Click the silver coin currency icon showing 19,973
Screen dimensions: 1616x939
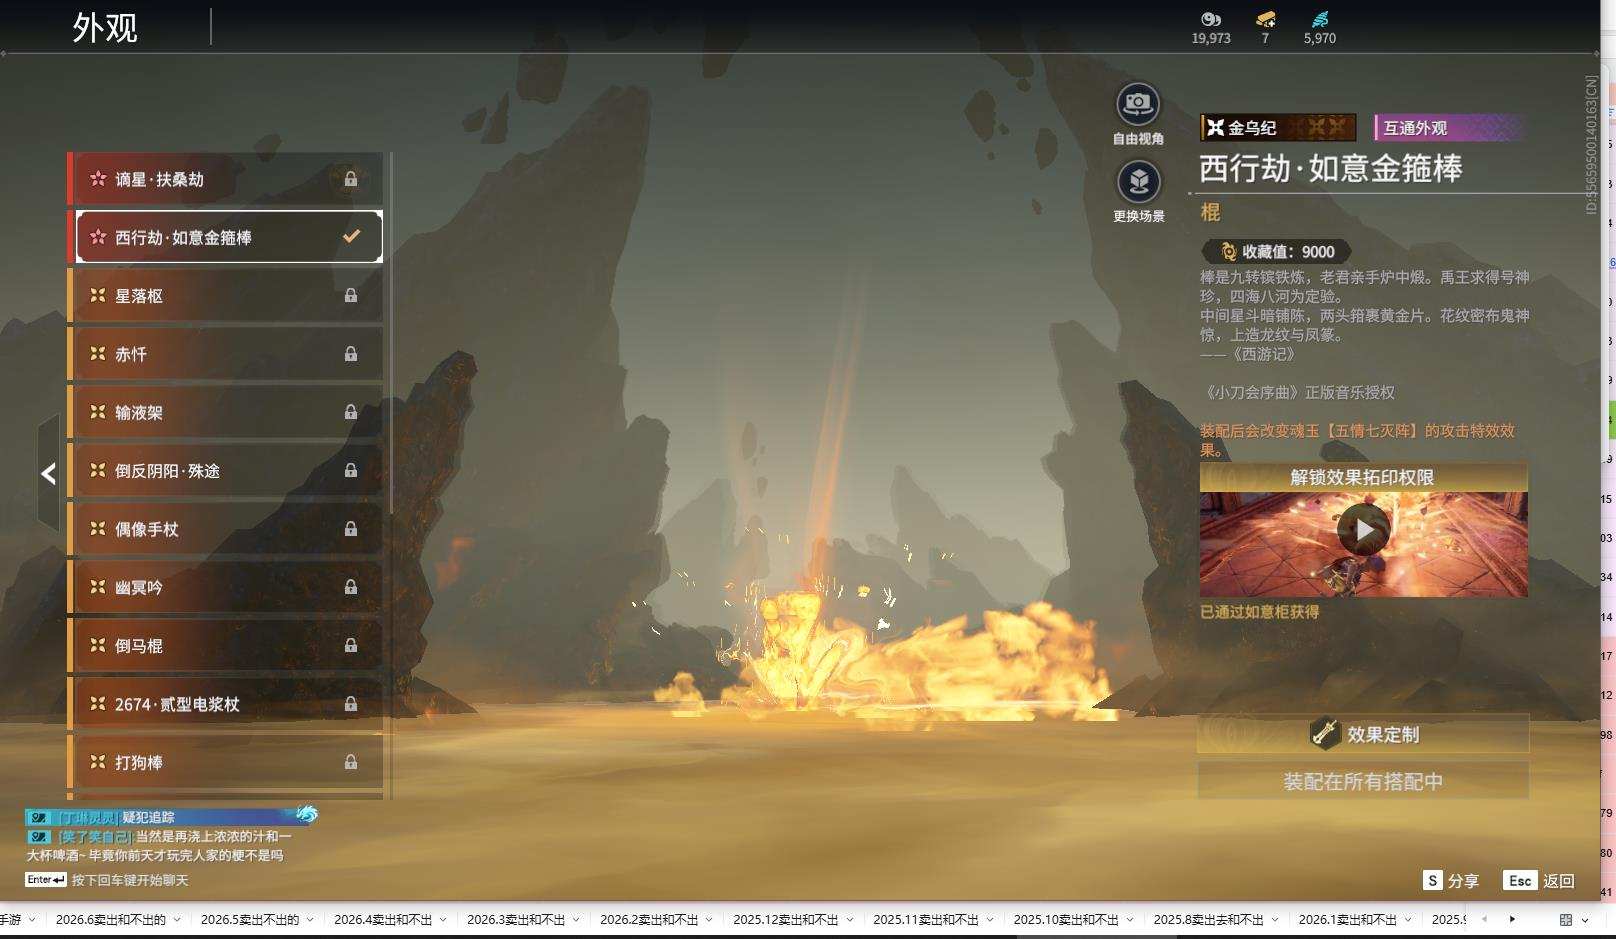[1211, 19]
